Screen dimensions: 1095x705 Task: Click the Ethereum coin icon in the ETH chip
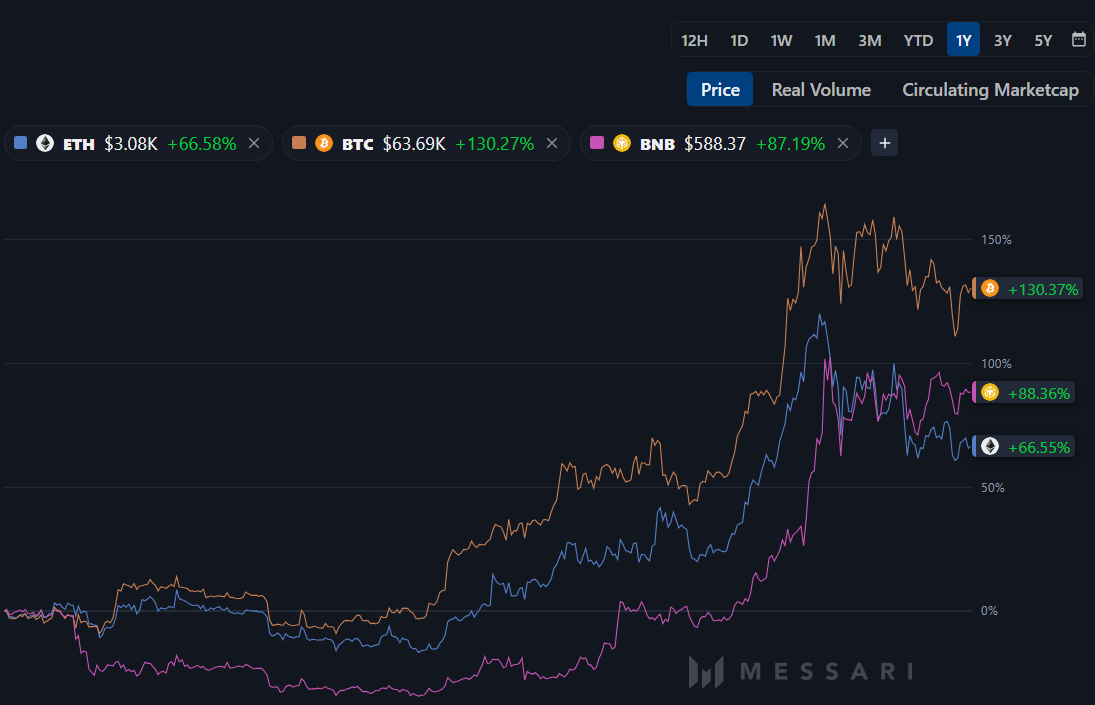[x=45, y=143]
